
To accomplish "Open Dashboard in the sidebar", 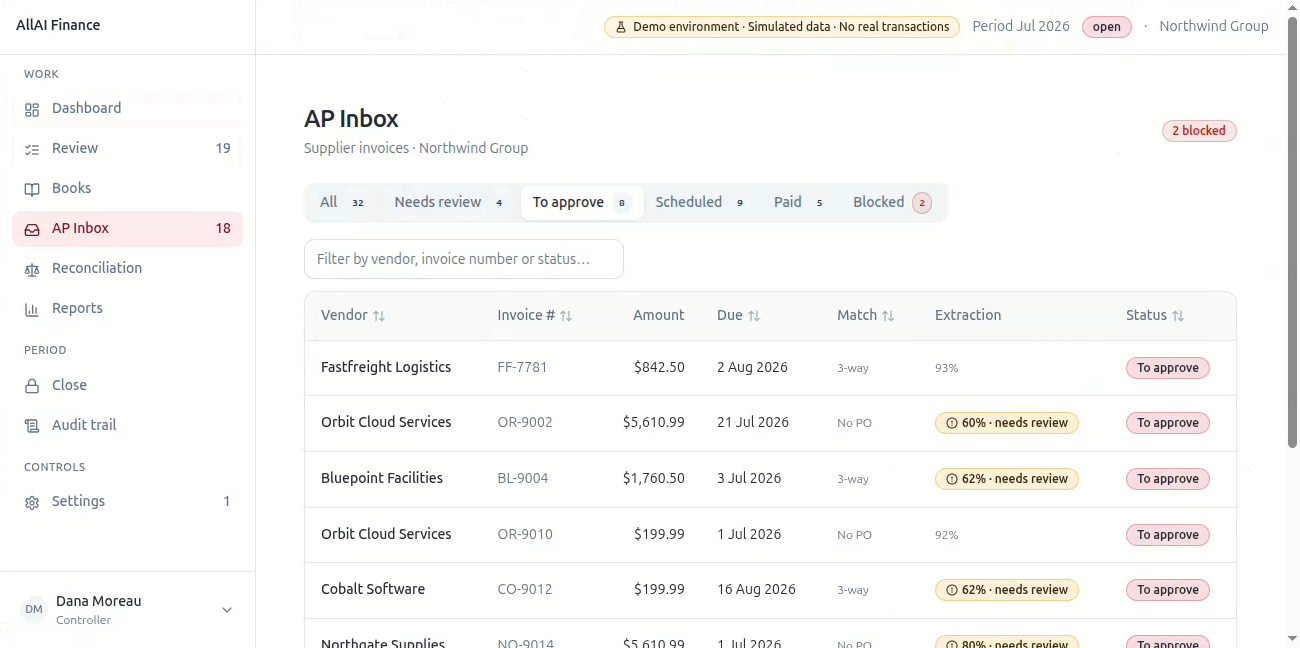I will tap(127, 108).
